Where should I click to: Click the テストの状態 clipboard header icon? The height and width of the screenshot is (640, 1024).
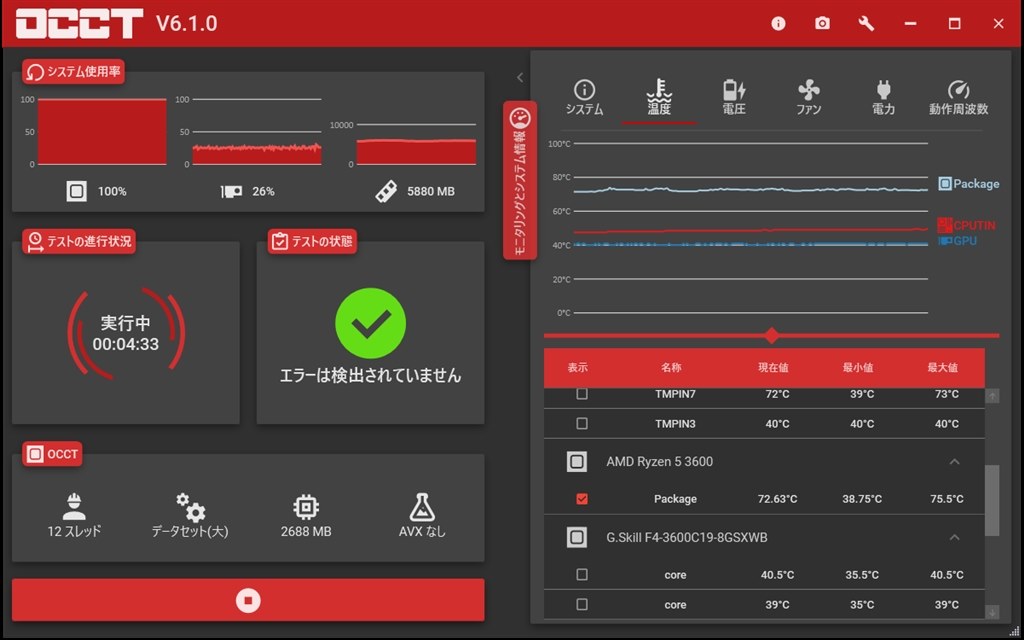tap(280, 242)
